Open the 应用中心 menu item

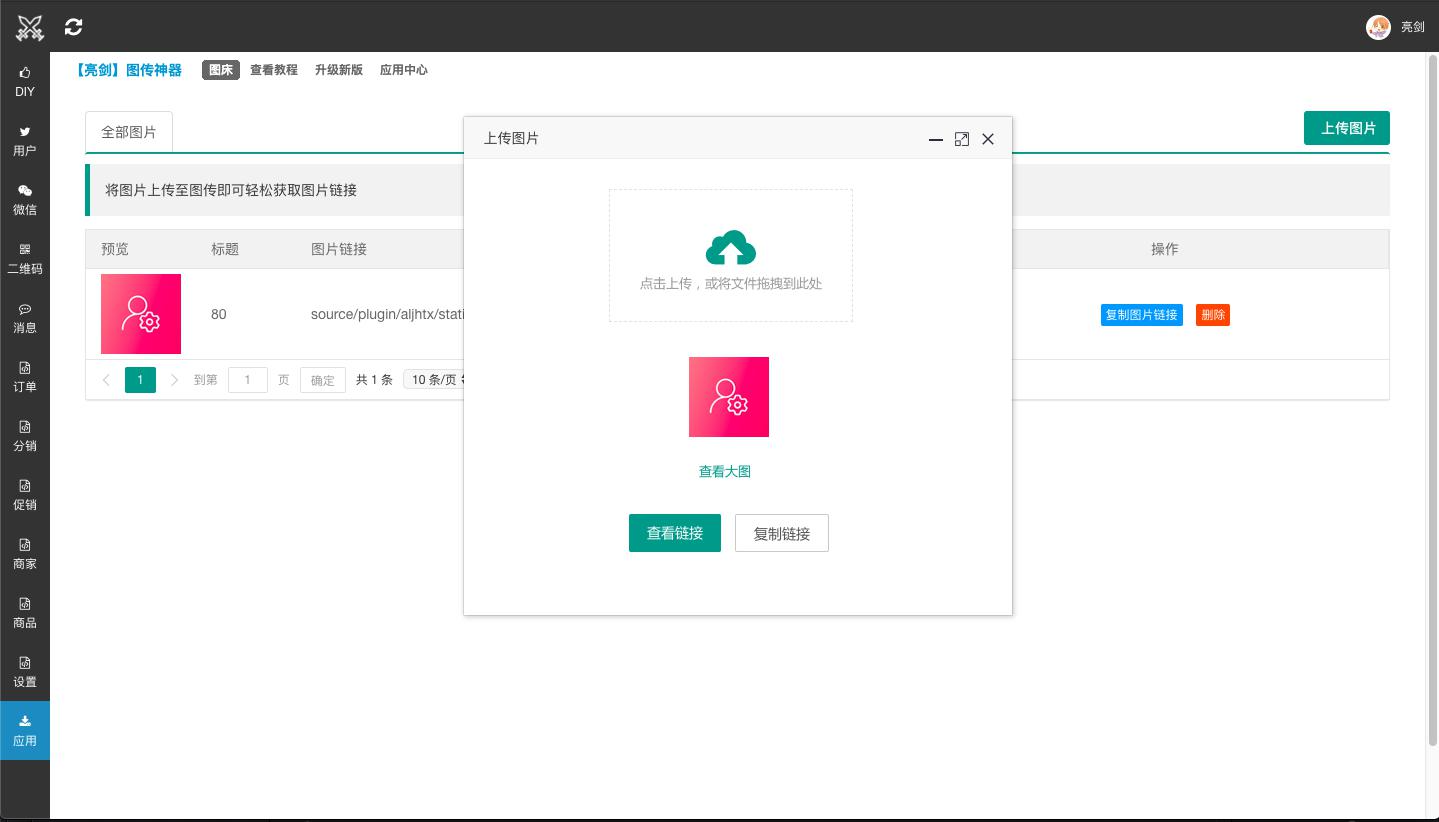point(404,70)
